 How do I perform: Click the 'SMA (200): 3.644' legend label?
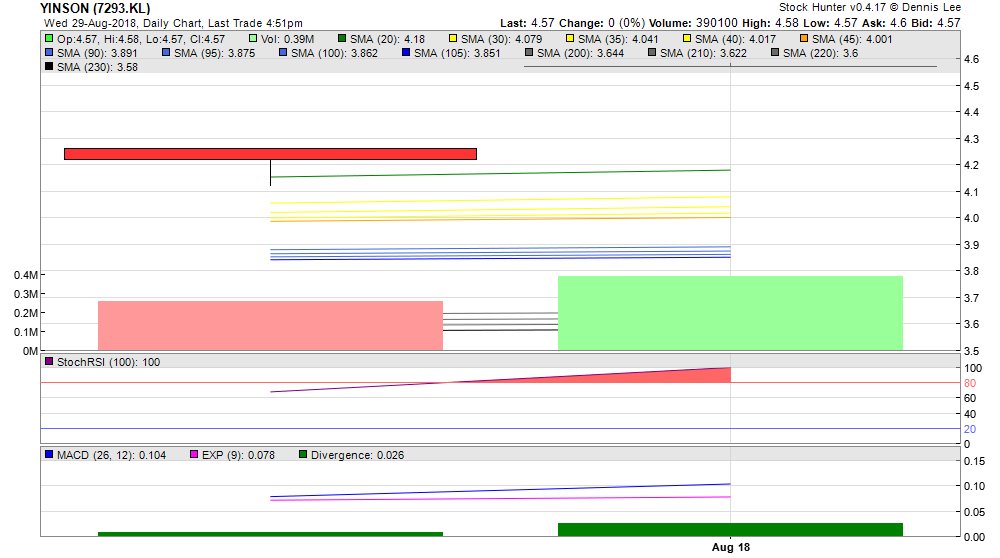[580, 53]
